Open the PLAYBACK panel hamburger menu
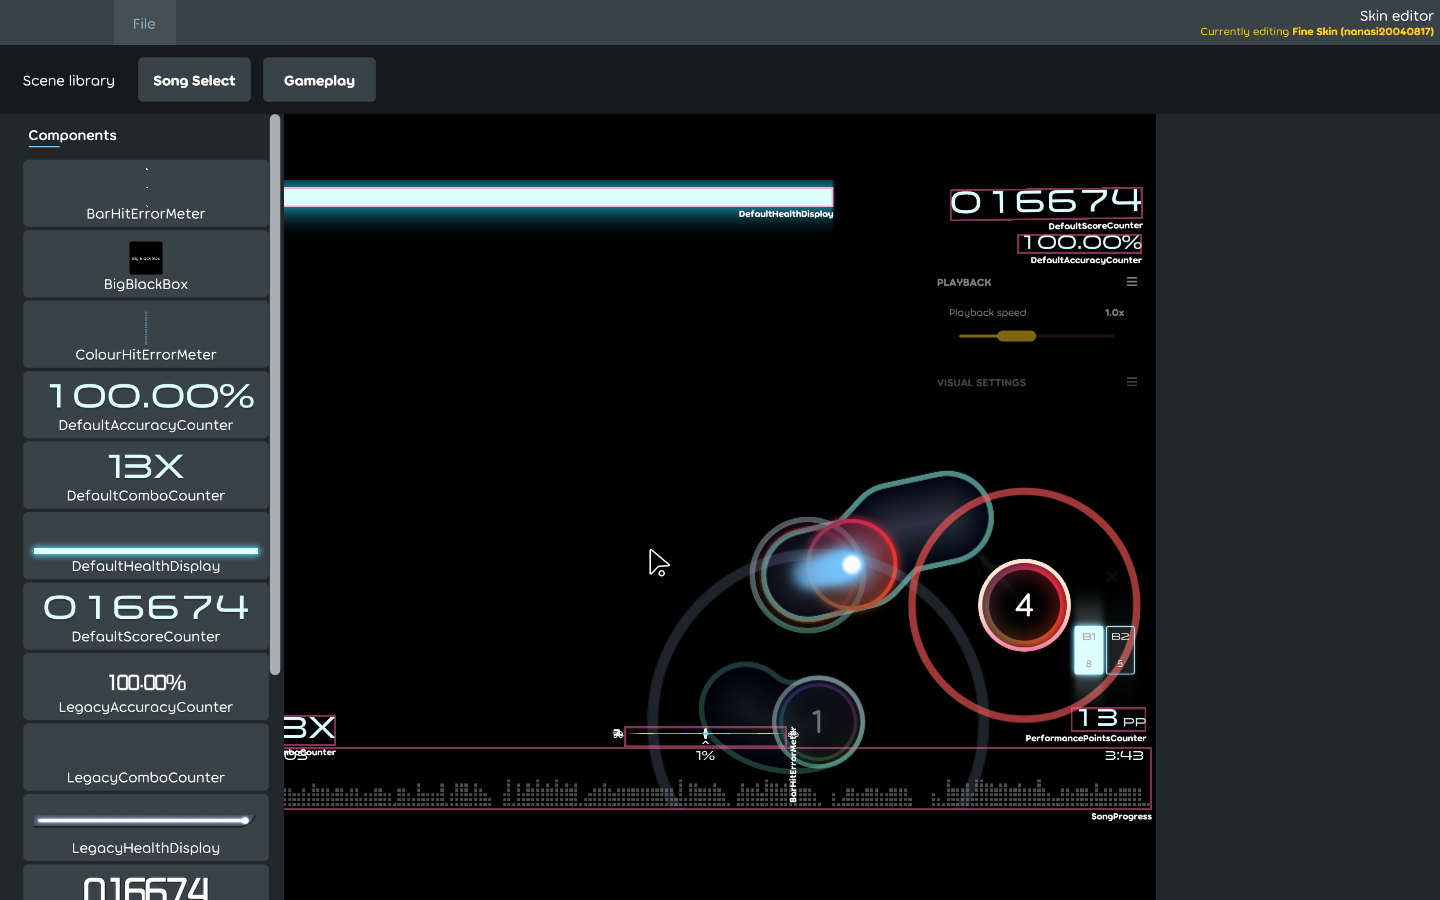 click(1132, 282)
